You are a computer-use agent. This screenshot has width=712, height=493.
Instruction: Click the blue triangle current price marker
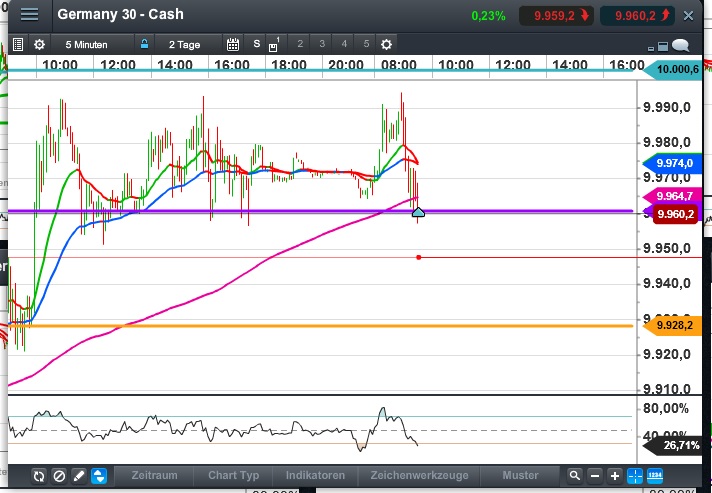pos(418,212)
